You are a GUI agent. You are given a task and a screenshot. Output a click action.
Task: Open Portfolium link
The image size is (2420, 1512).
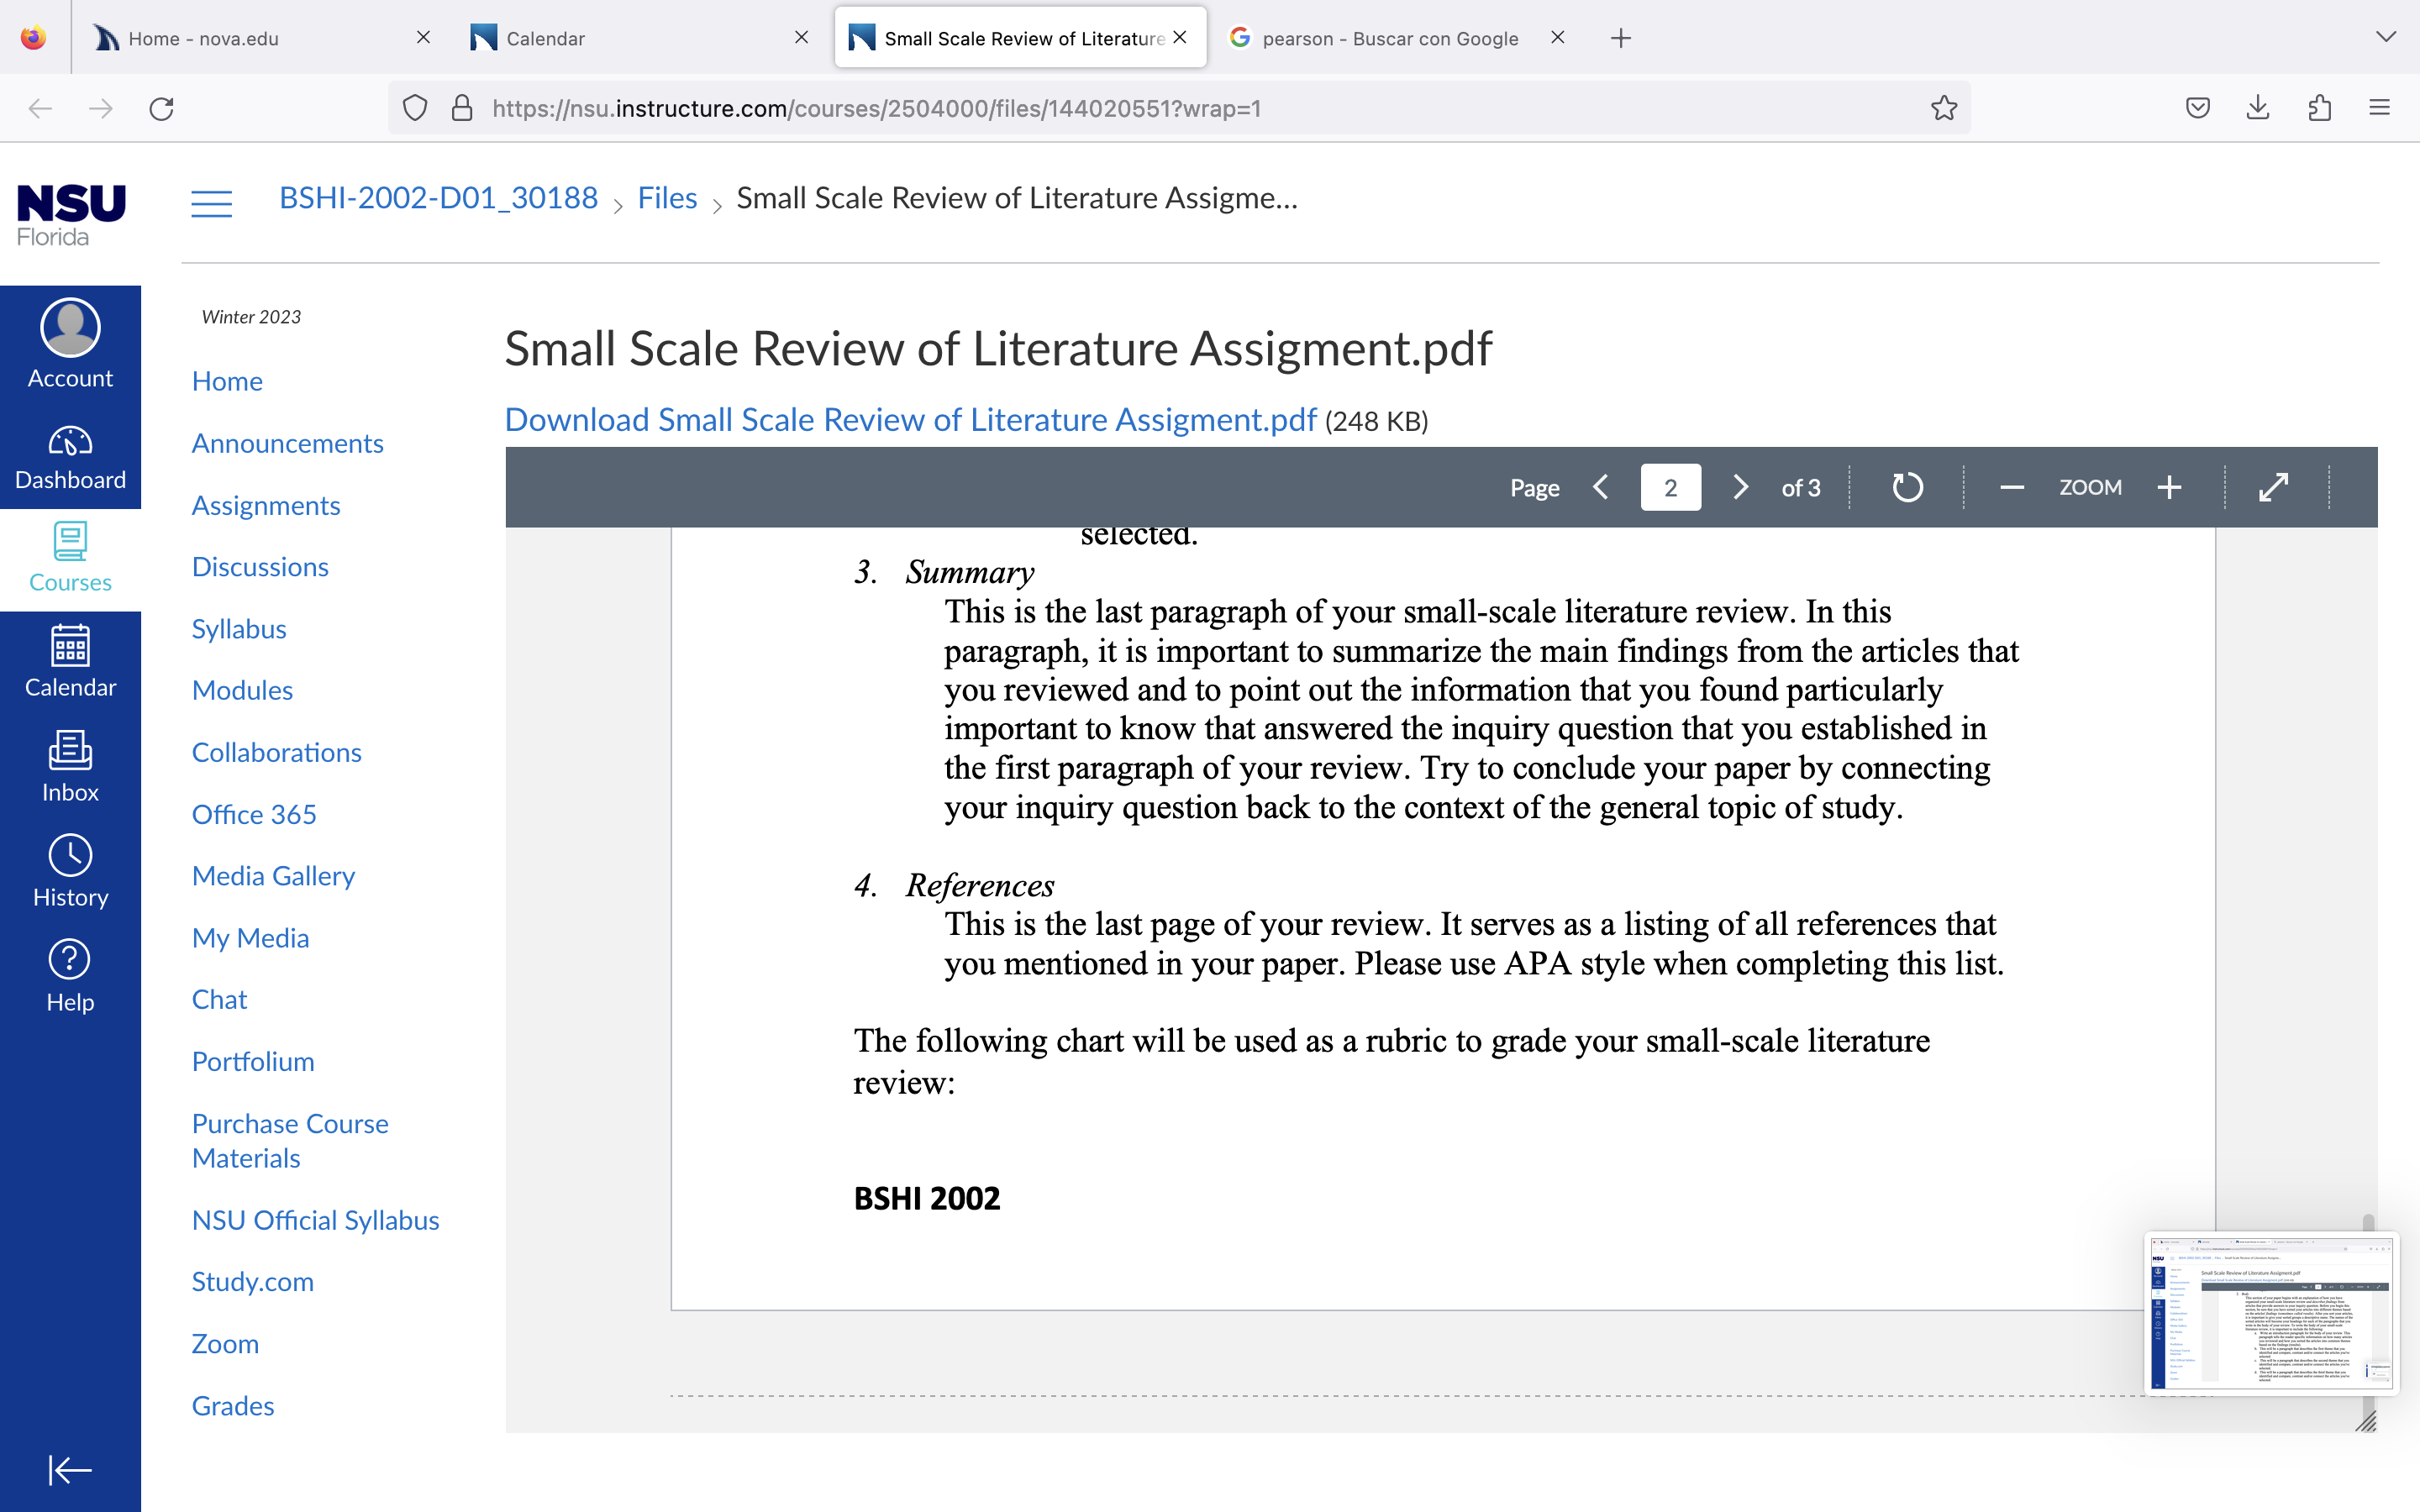coord(253,1061)
